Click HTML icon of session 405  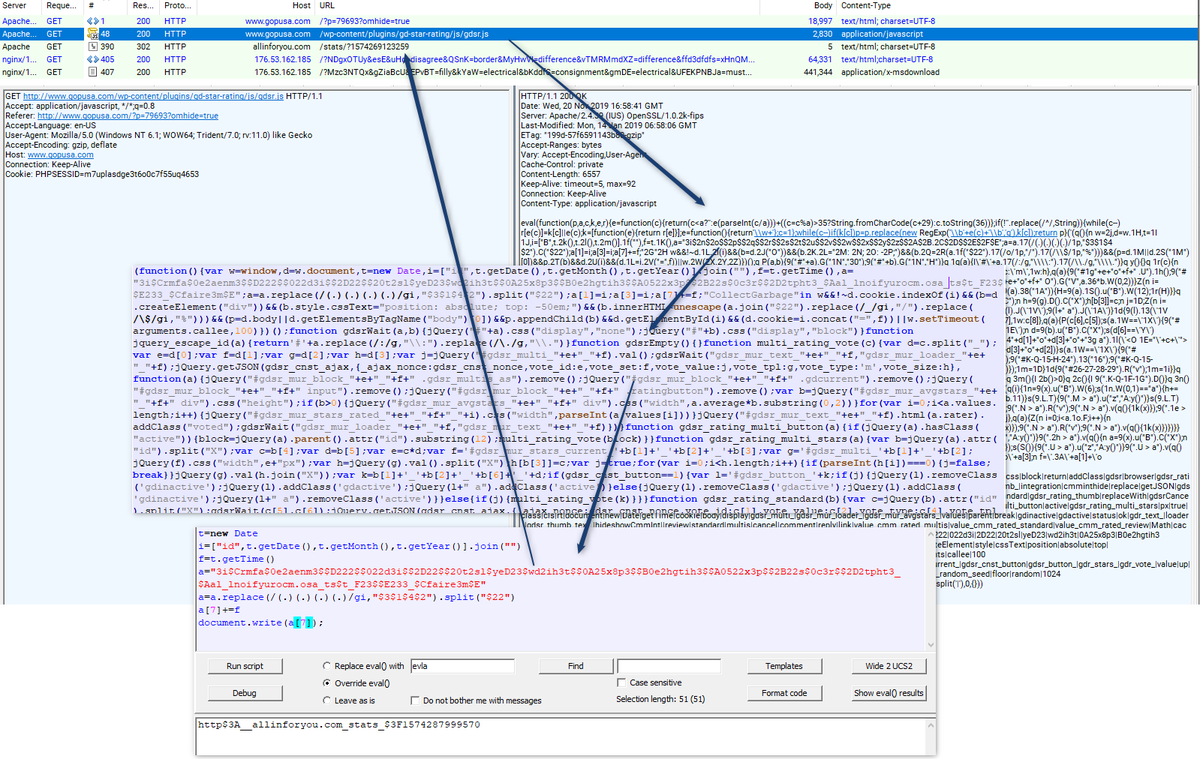coord(92,59)
